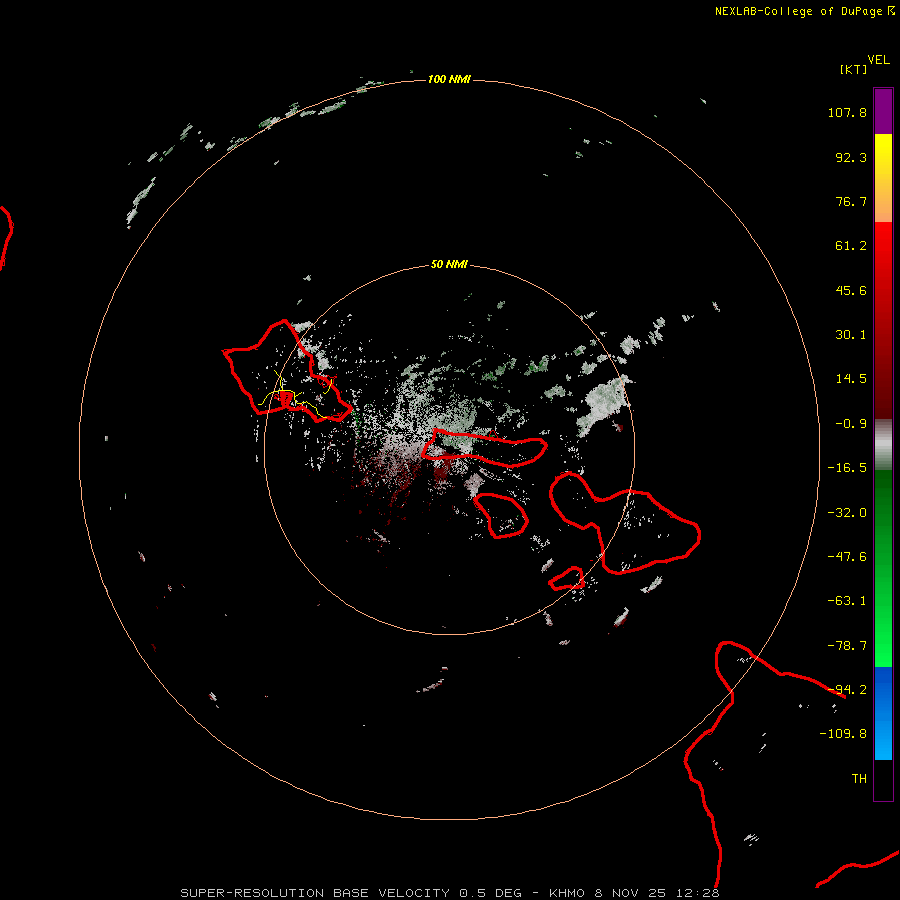Click the [KT] units label
This screenshot has width=900, height=900.
854,69
